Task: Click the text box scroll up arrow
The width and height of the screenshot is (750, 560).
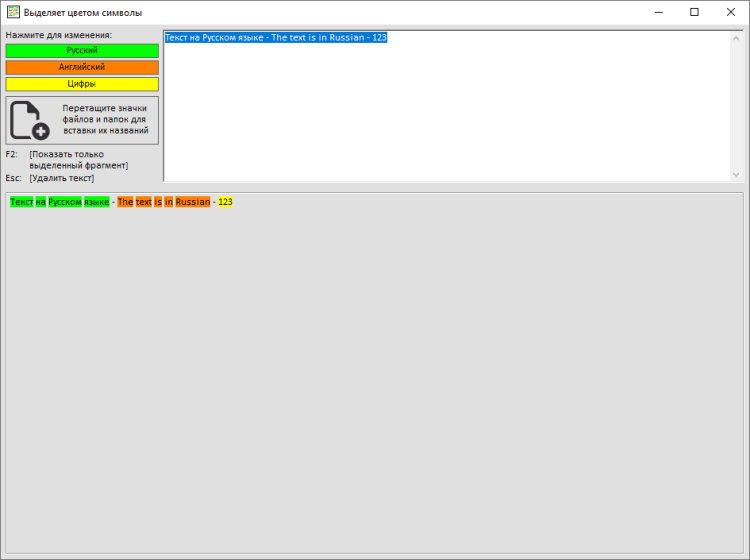Action: 737,38
